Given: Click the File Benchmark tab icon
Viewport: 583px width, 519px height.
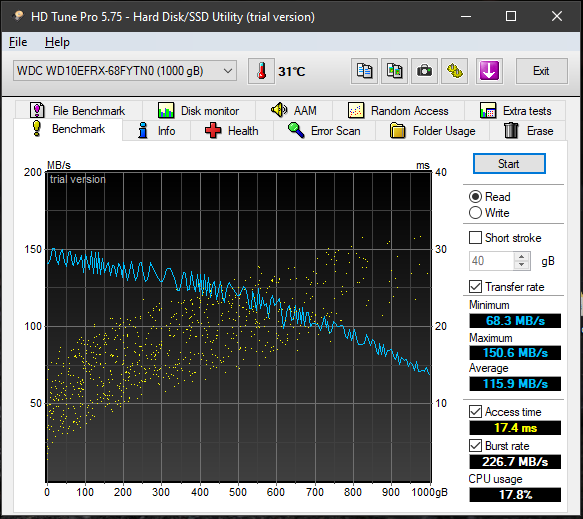Looking at the screenshot, I should [x=37, y=110].
